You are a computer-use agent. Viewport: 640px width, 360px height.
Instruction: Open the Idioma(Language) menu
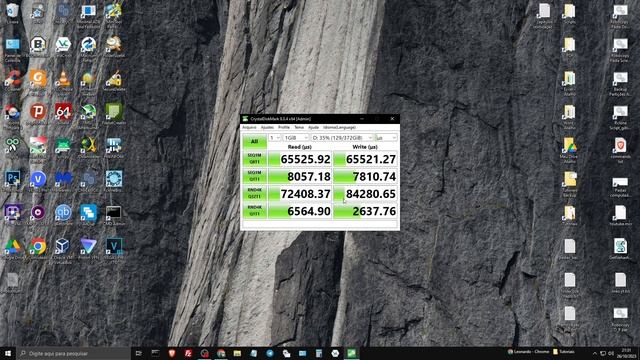pyautogui.click(x=339, y=127)
